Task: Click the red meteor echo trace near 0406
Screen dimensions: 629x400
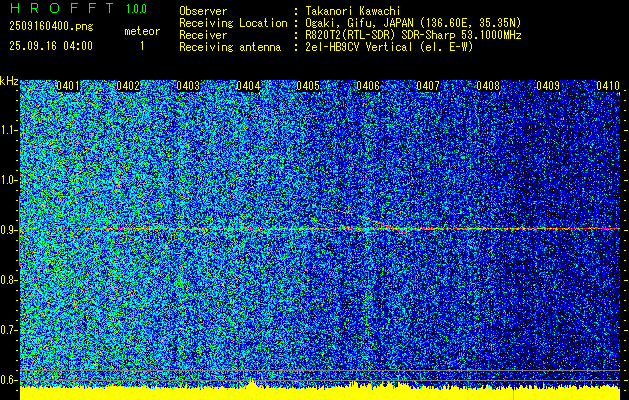Action: pyautogui.click(x=387, y=225)
